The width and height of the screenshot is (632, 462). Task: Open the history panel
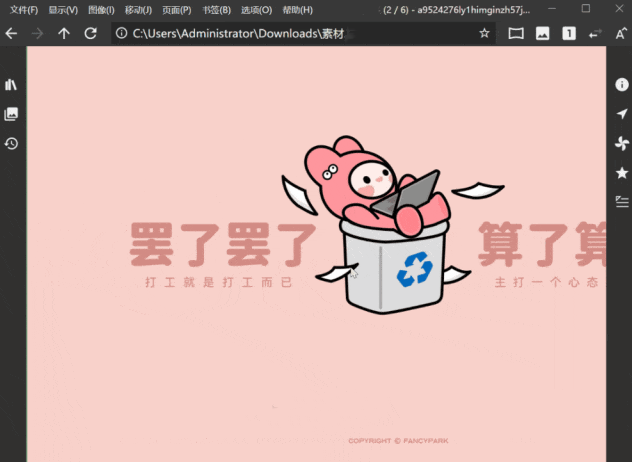(x=11, y=144)
